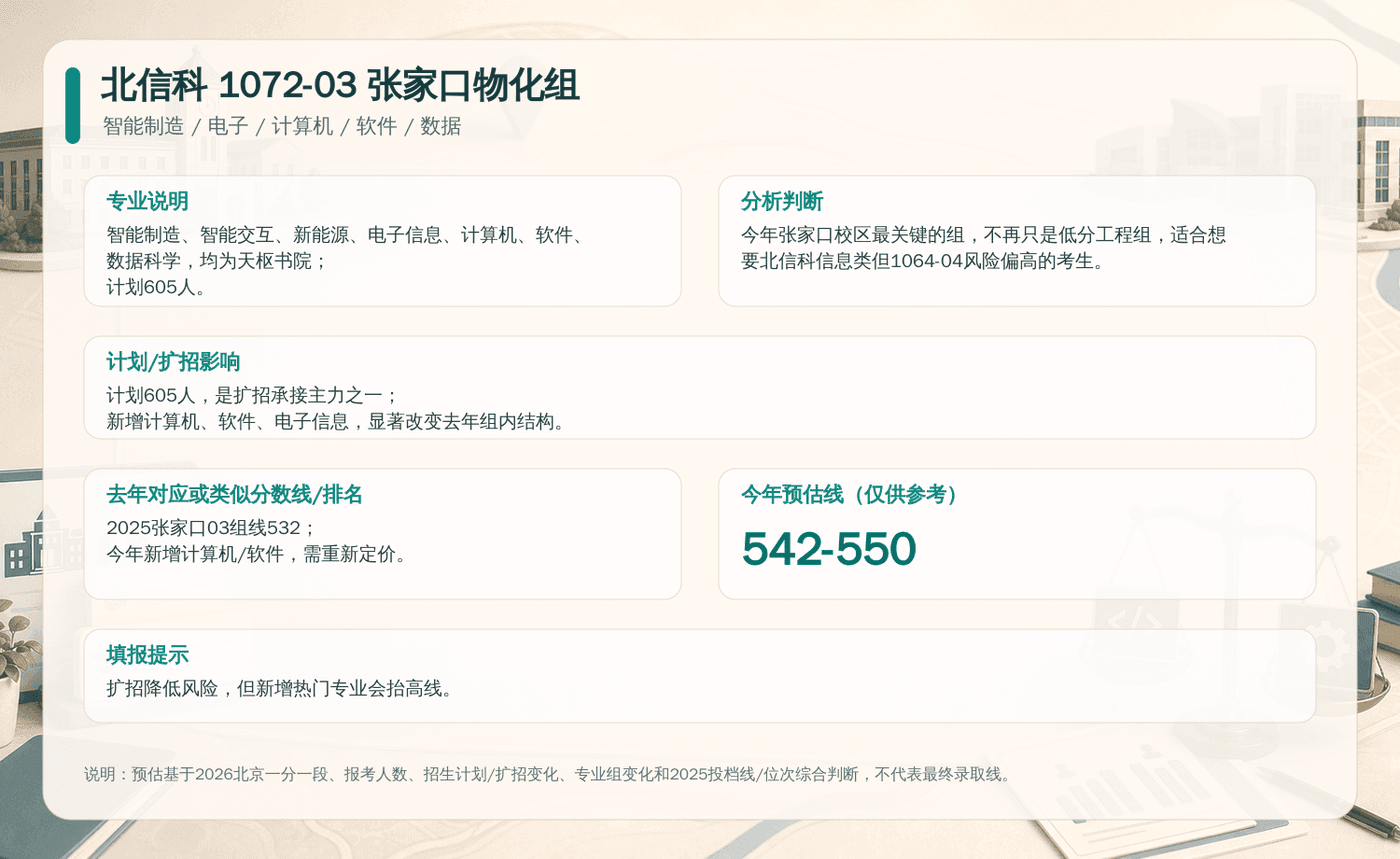Click the 今年预估线（仅供参考） heading
1400x859 pixels.
click(x=850, y=494)
